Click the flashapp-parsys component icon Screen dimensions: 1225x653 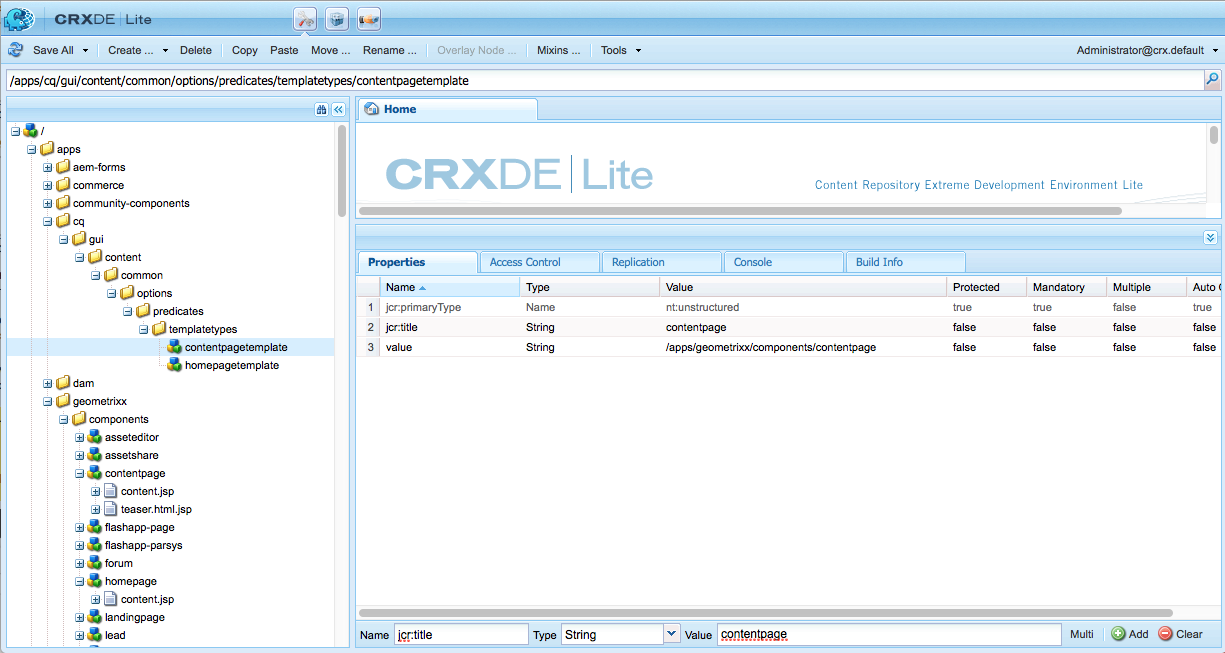pos(95,545)
